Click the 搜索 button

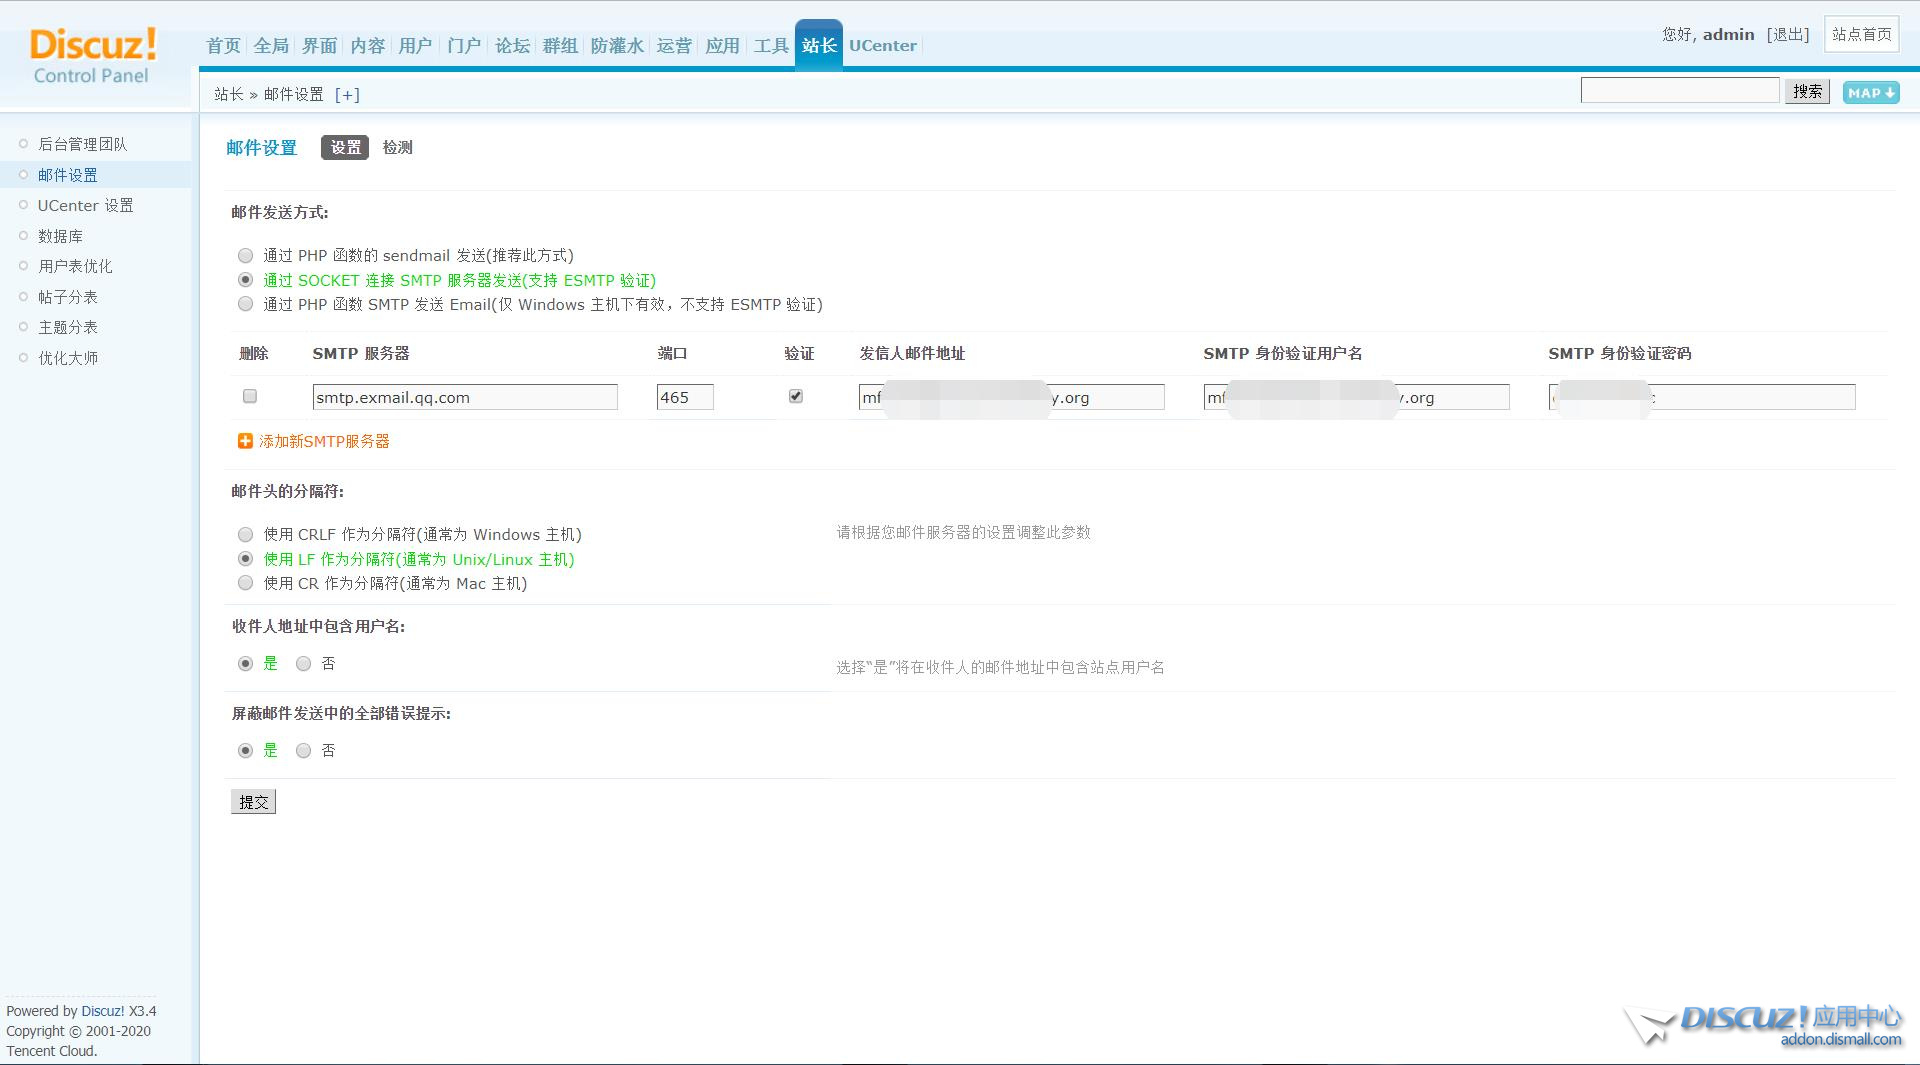pyautogui.click(x=1807, y=92)
